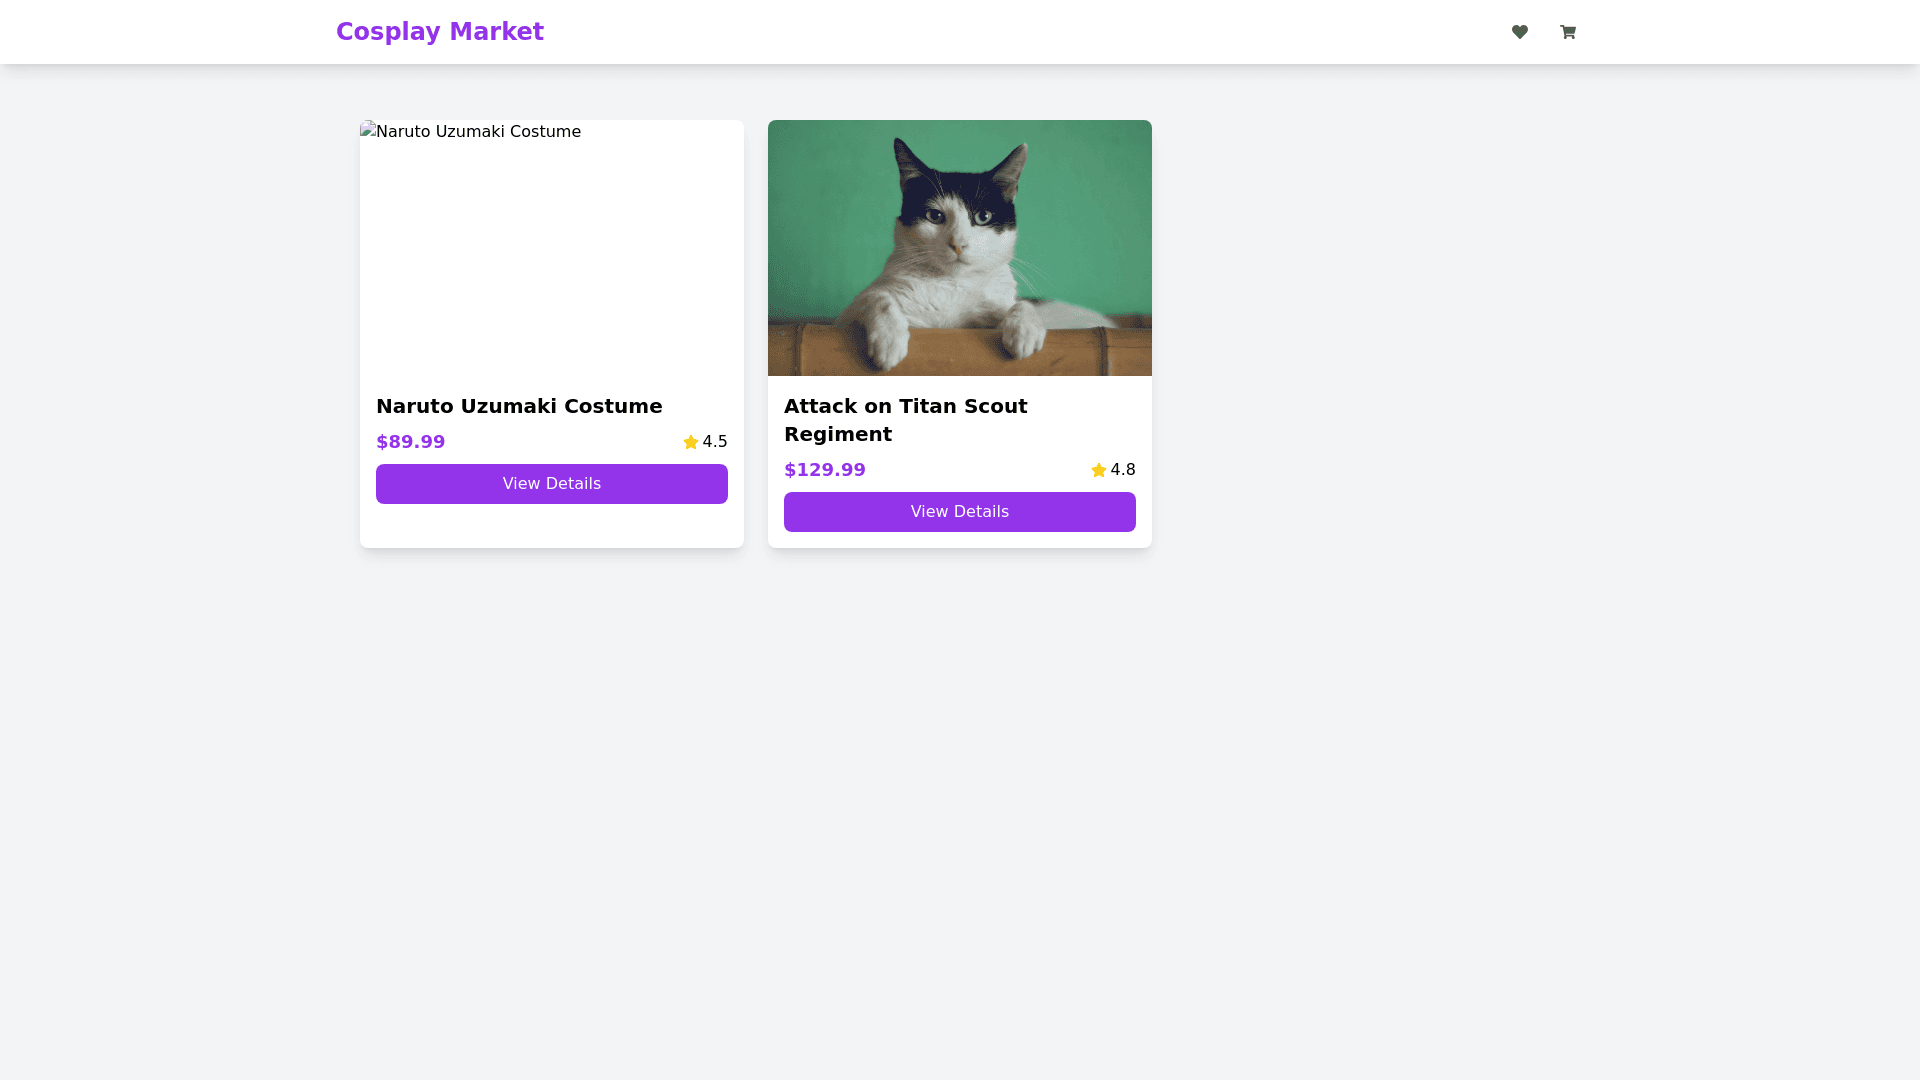The image size is (1920, 1080).
Task: Select the bold Naruto Uzumaki Costume heading
Action: (x=518, y=406)
